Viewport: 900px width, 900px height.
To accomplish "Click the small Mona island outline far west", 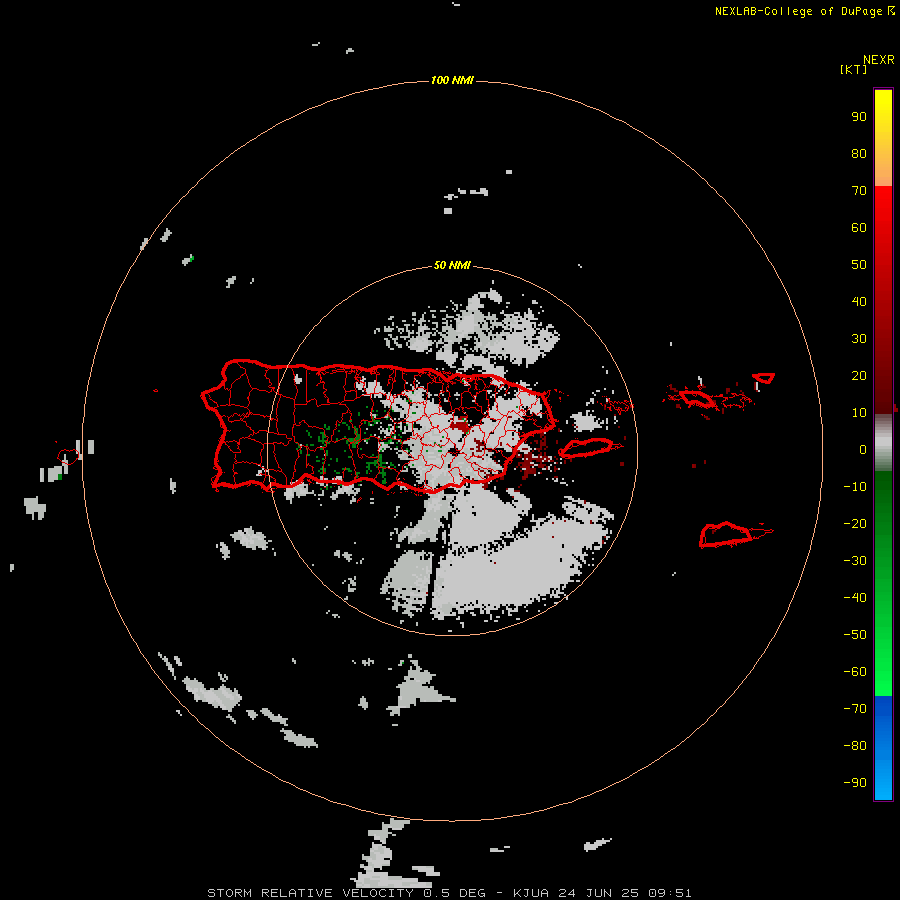I will tap(67, 457).
